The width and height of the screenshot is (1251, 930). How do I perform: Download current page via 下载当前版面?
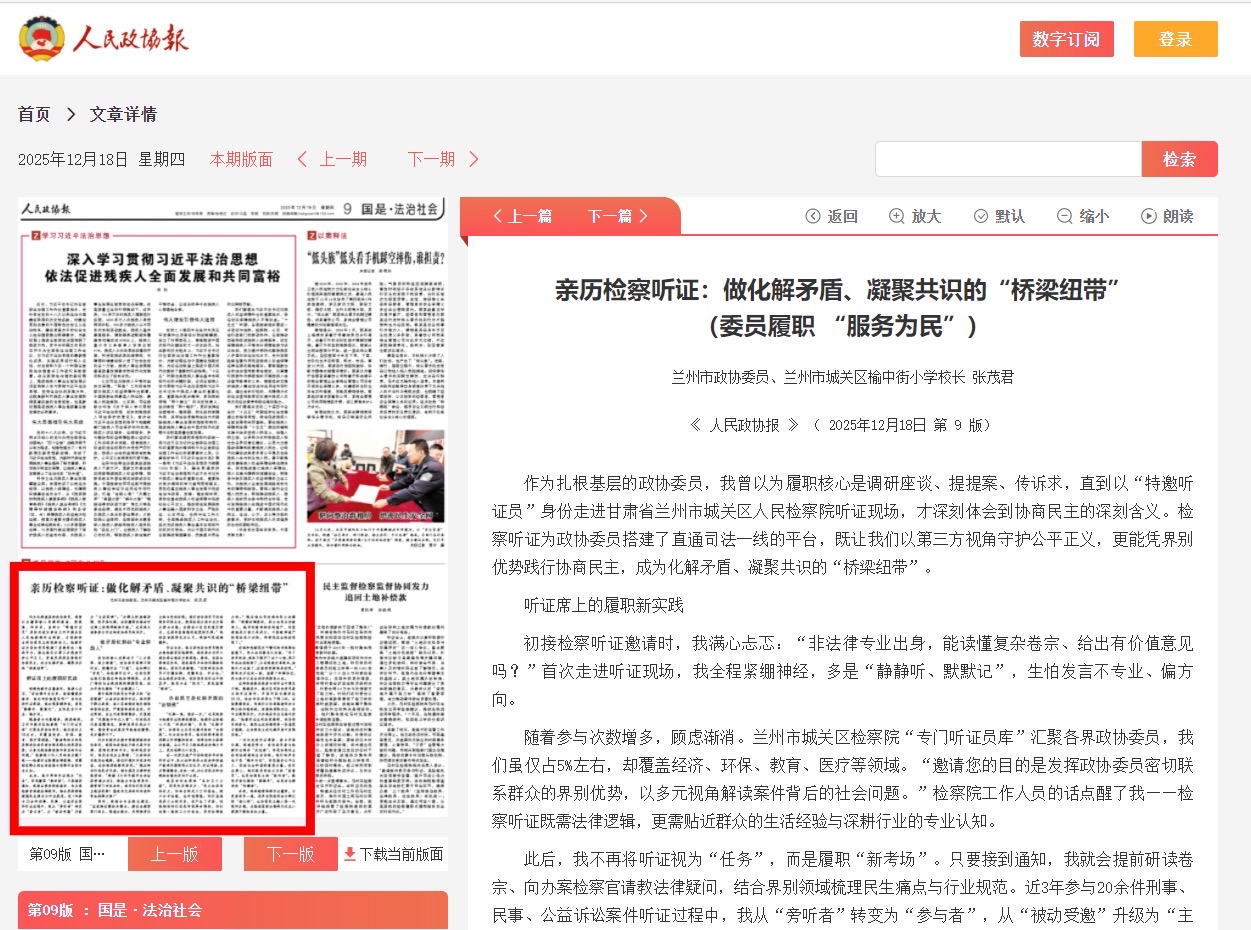[x=393, y=854]
